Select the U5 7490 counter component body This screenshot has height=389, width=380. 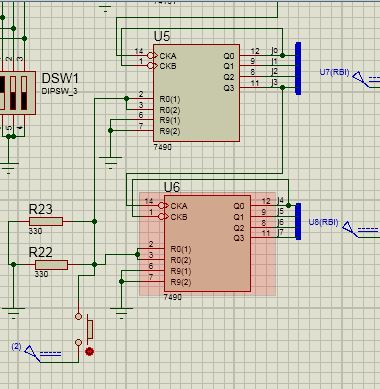[x=196, y=93]
